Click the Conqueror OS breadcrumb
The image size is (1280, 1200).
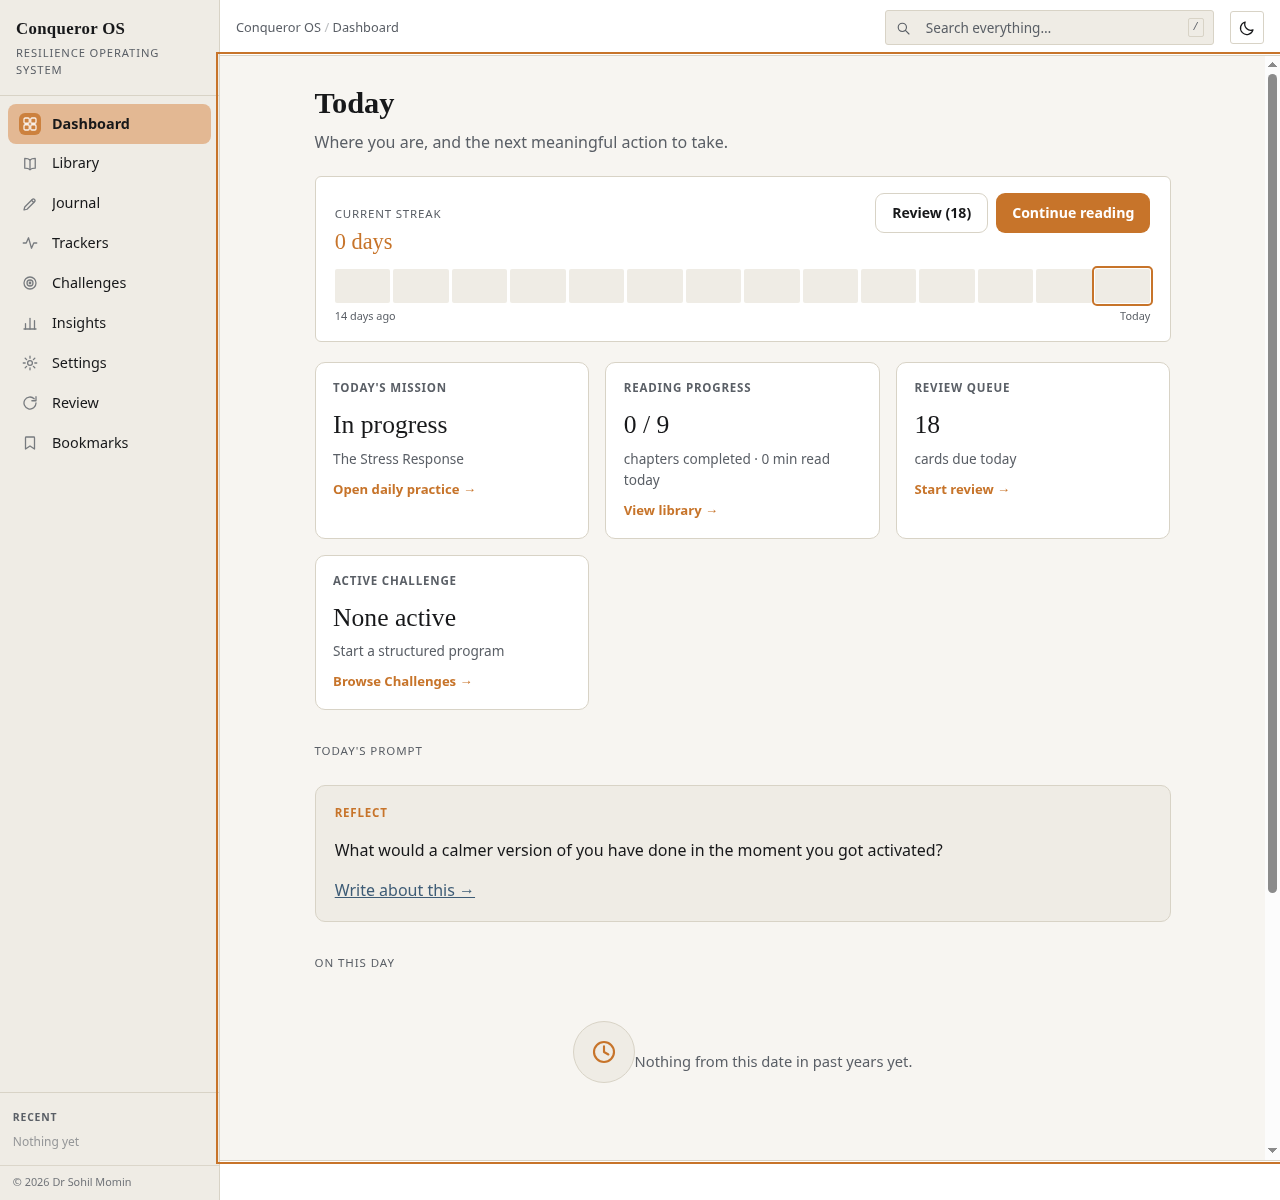tap(278, 28)
